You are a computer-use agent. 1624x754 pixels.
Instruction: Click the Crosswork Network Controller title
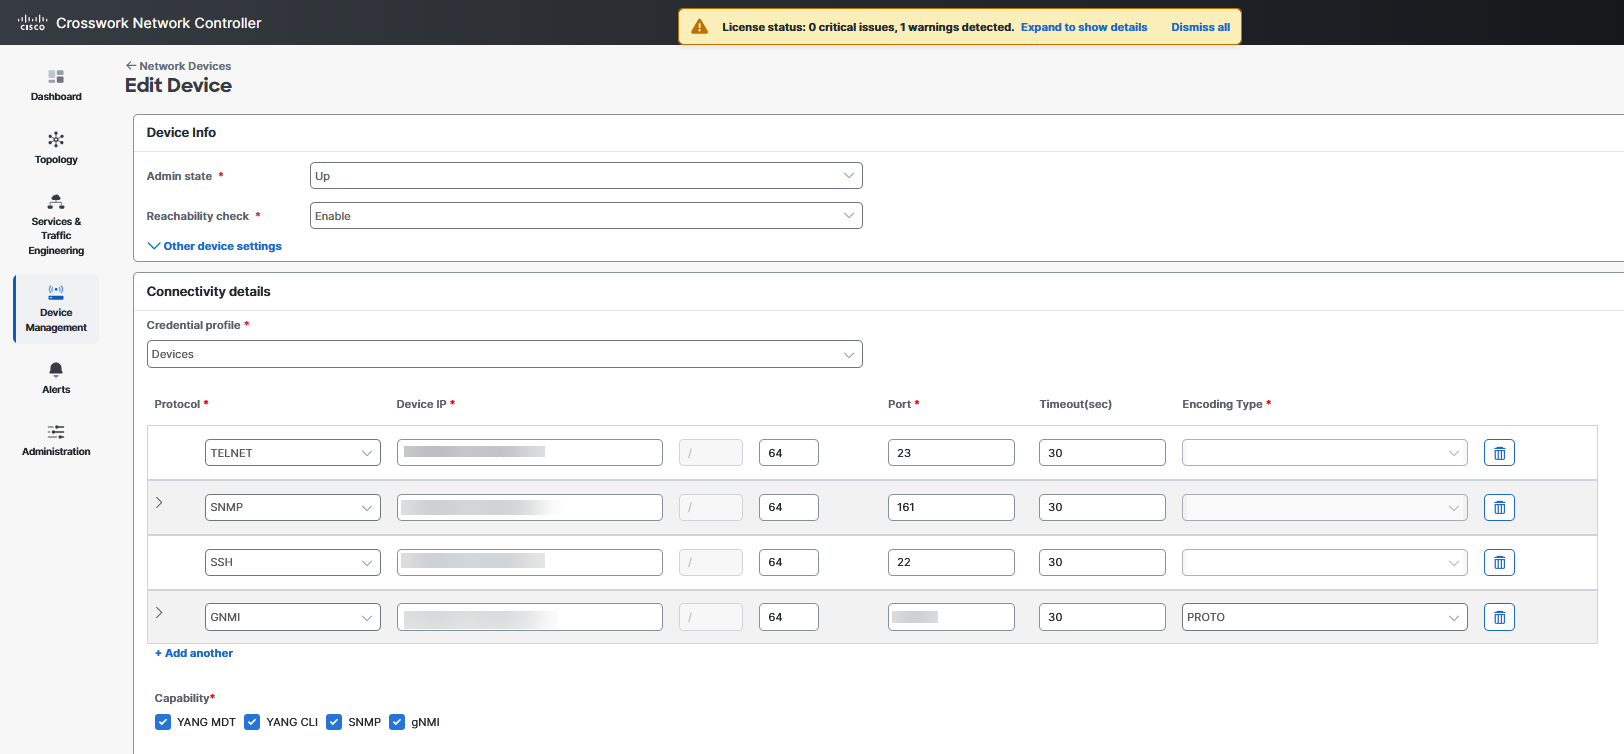click(159, 23)
